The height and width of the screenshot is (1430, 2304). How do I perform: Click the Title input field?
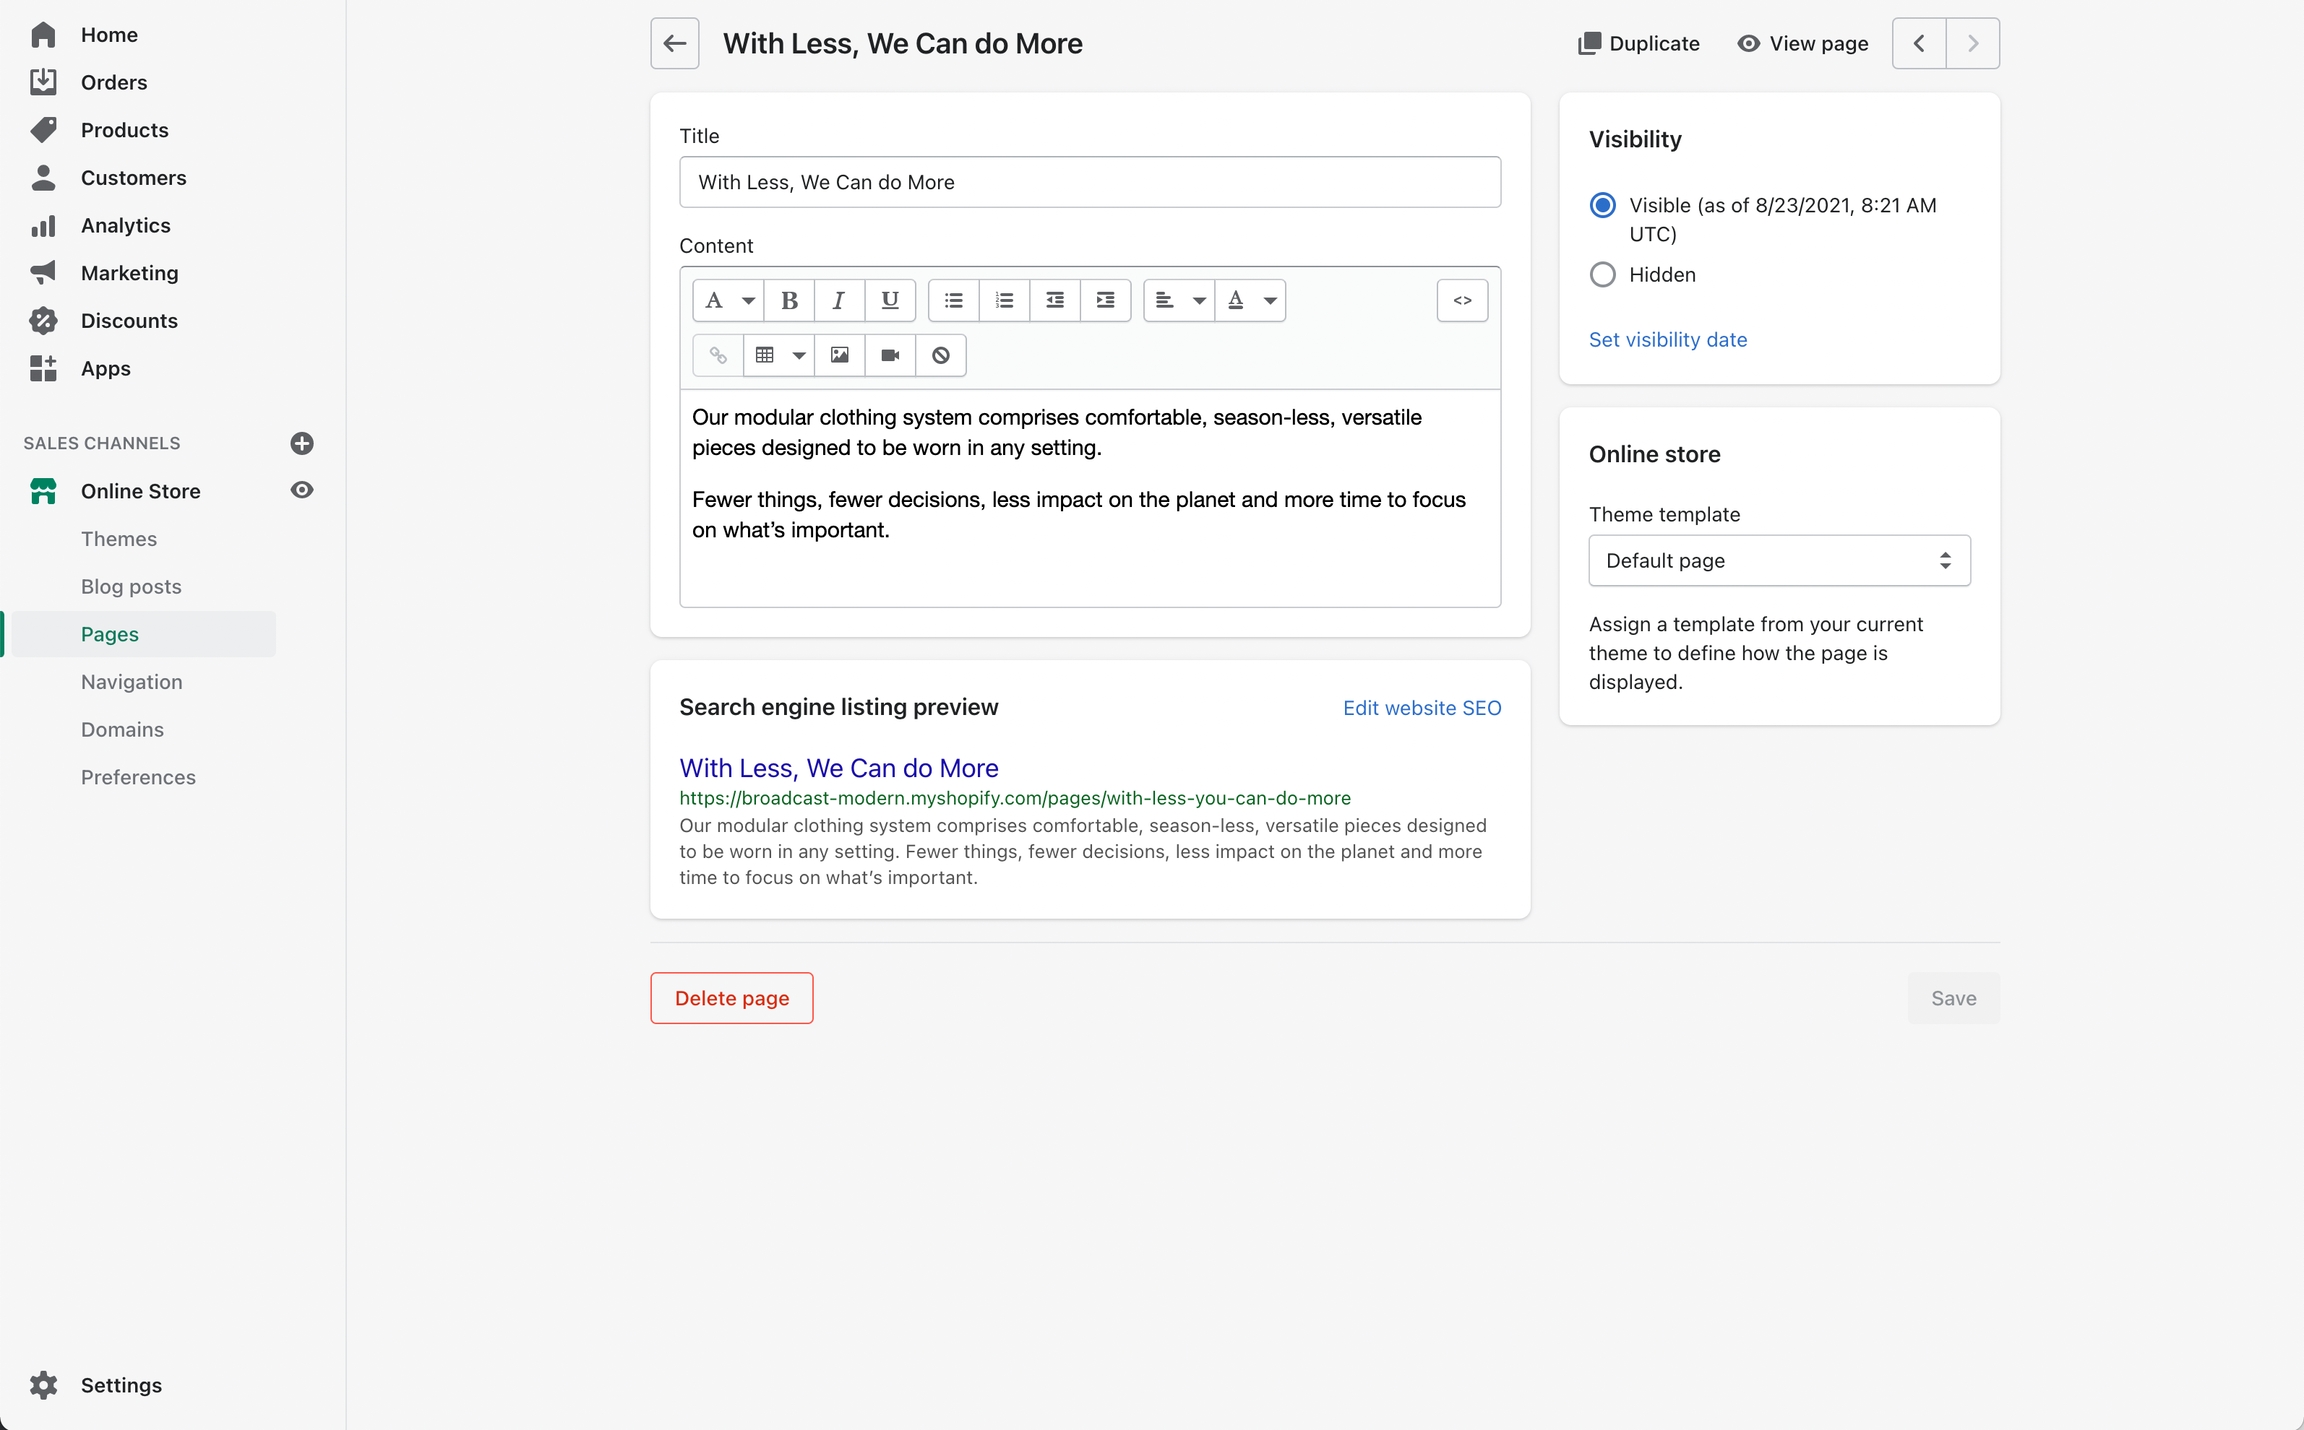click(1090, 182)
